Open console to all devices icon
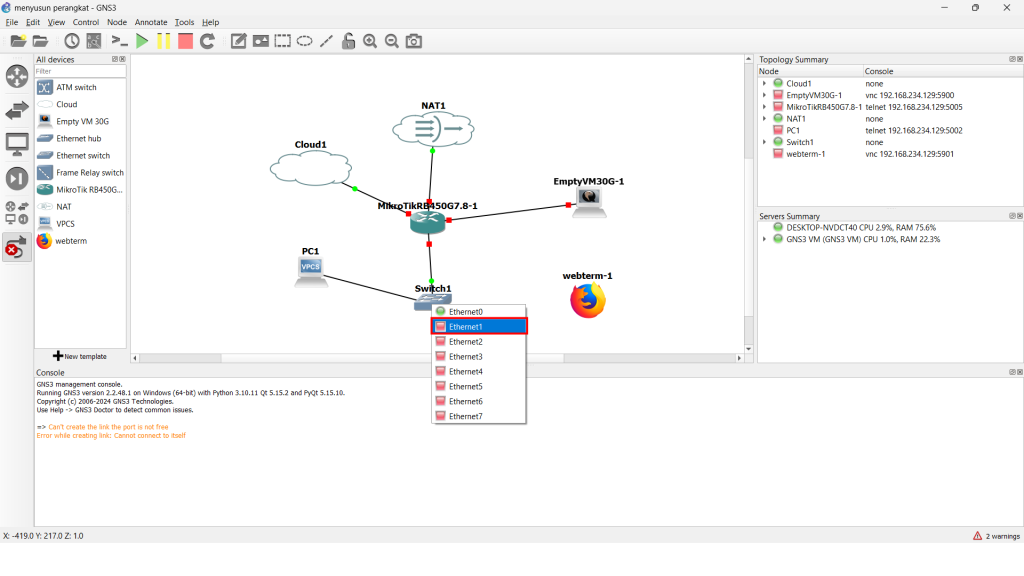This screenshot has height=576, width=1024. click(x=119, y=41)
